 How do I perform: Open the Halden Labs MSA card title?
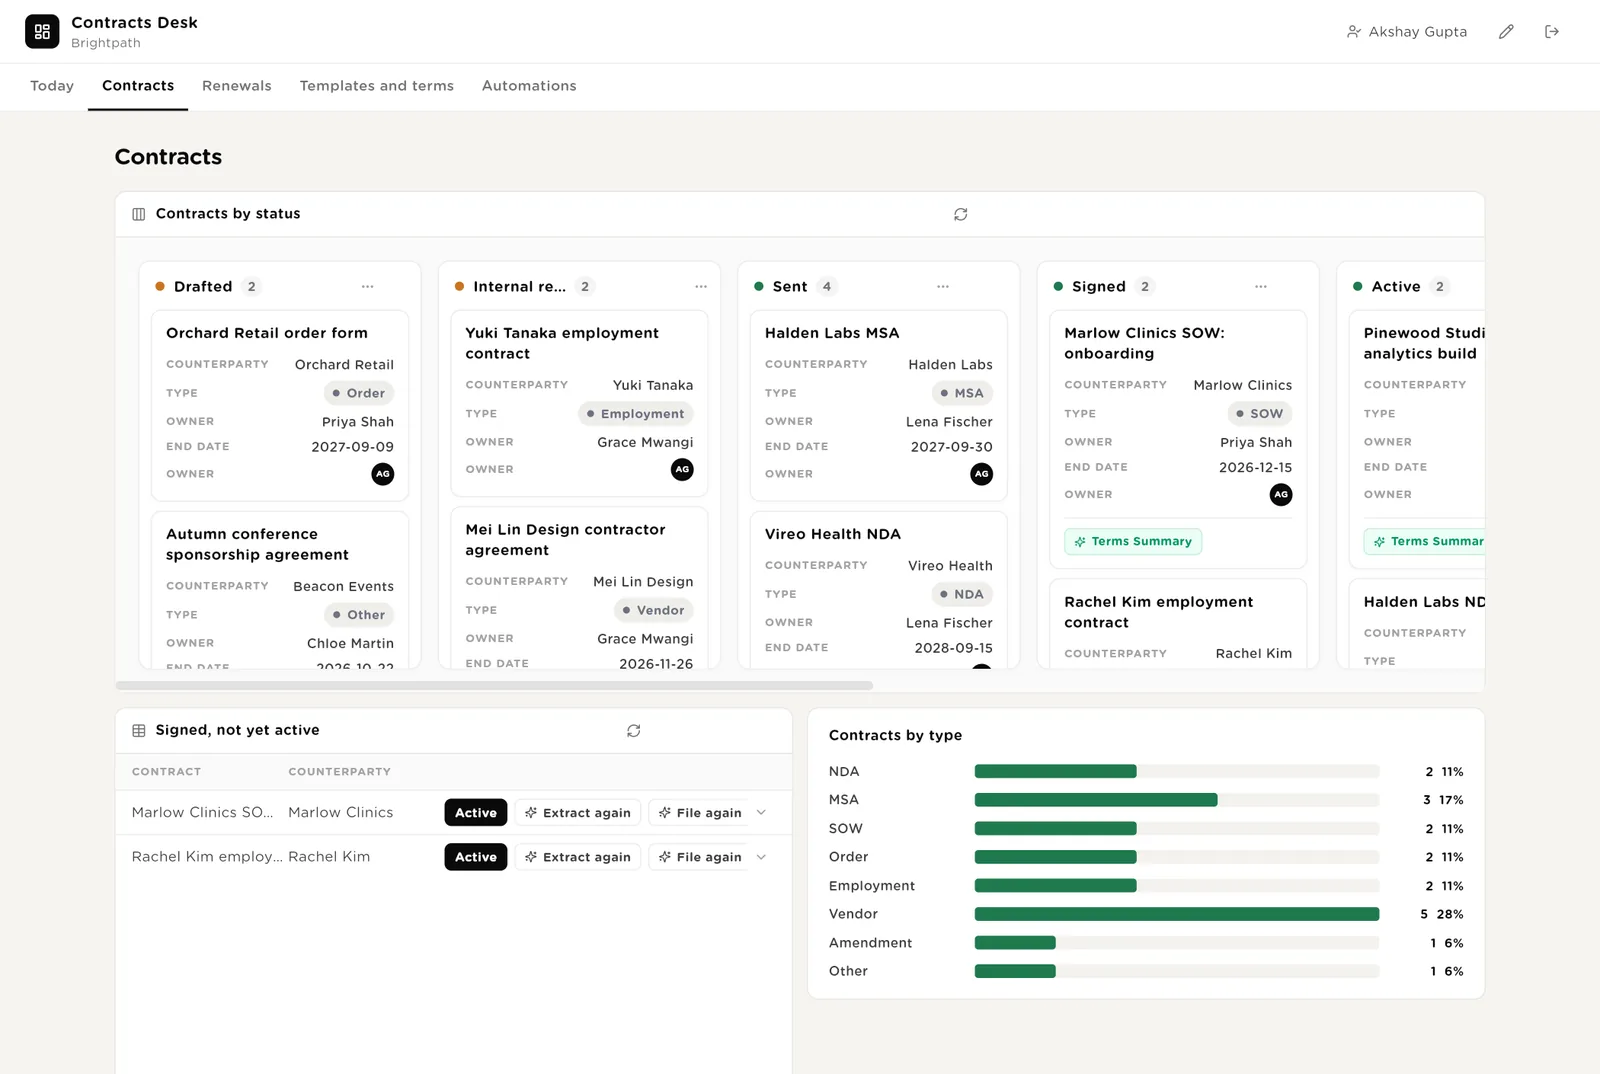(832, 333)
